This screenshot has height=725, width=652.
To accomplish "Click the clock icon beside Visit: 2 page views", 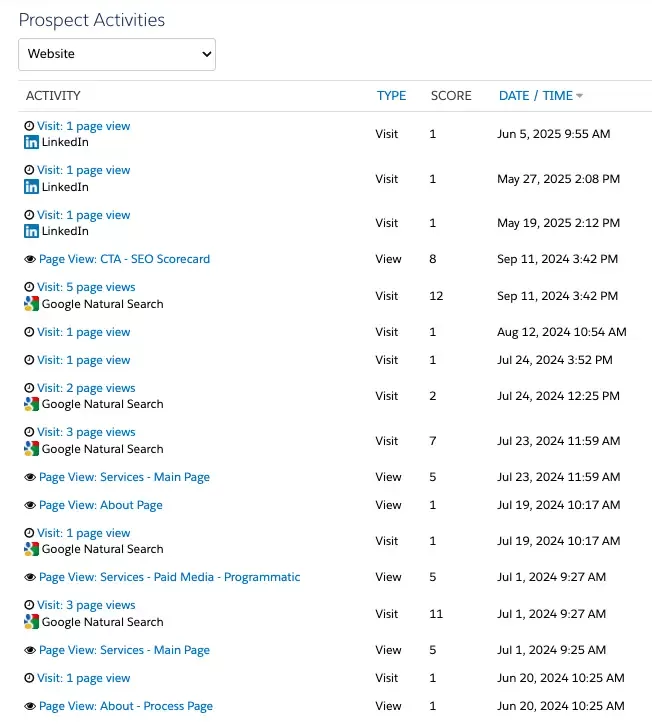I will click(29, 388).
